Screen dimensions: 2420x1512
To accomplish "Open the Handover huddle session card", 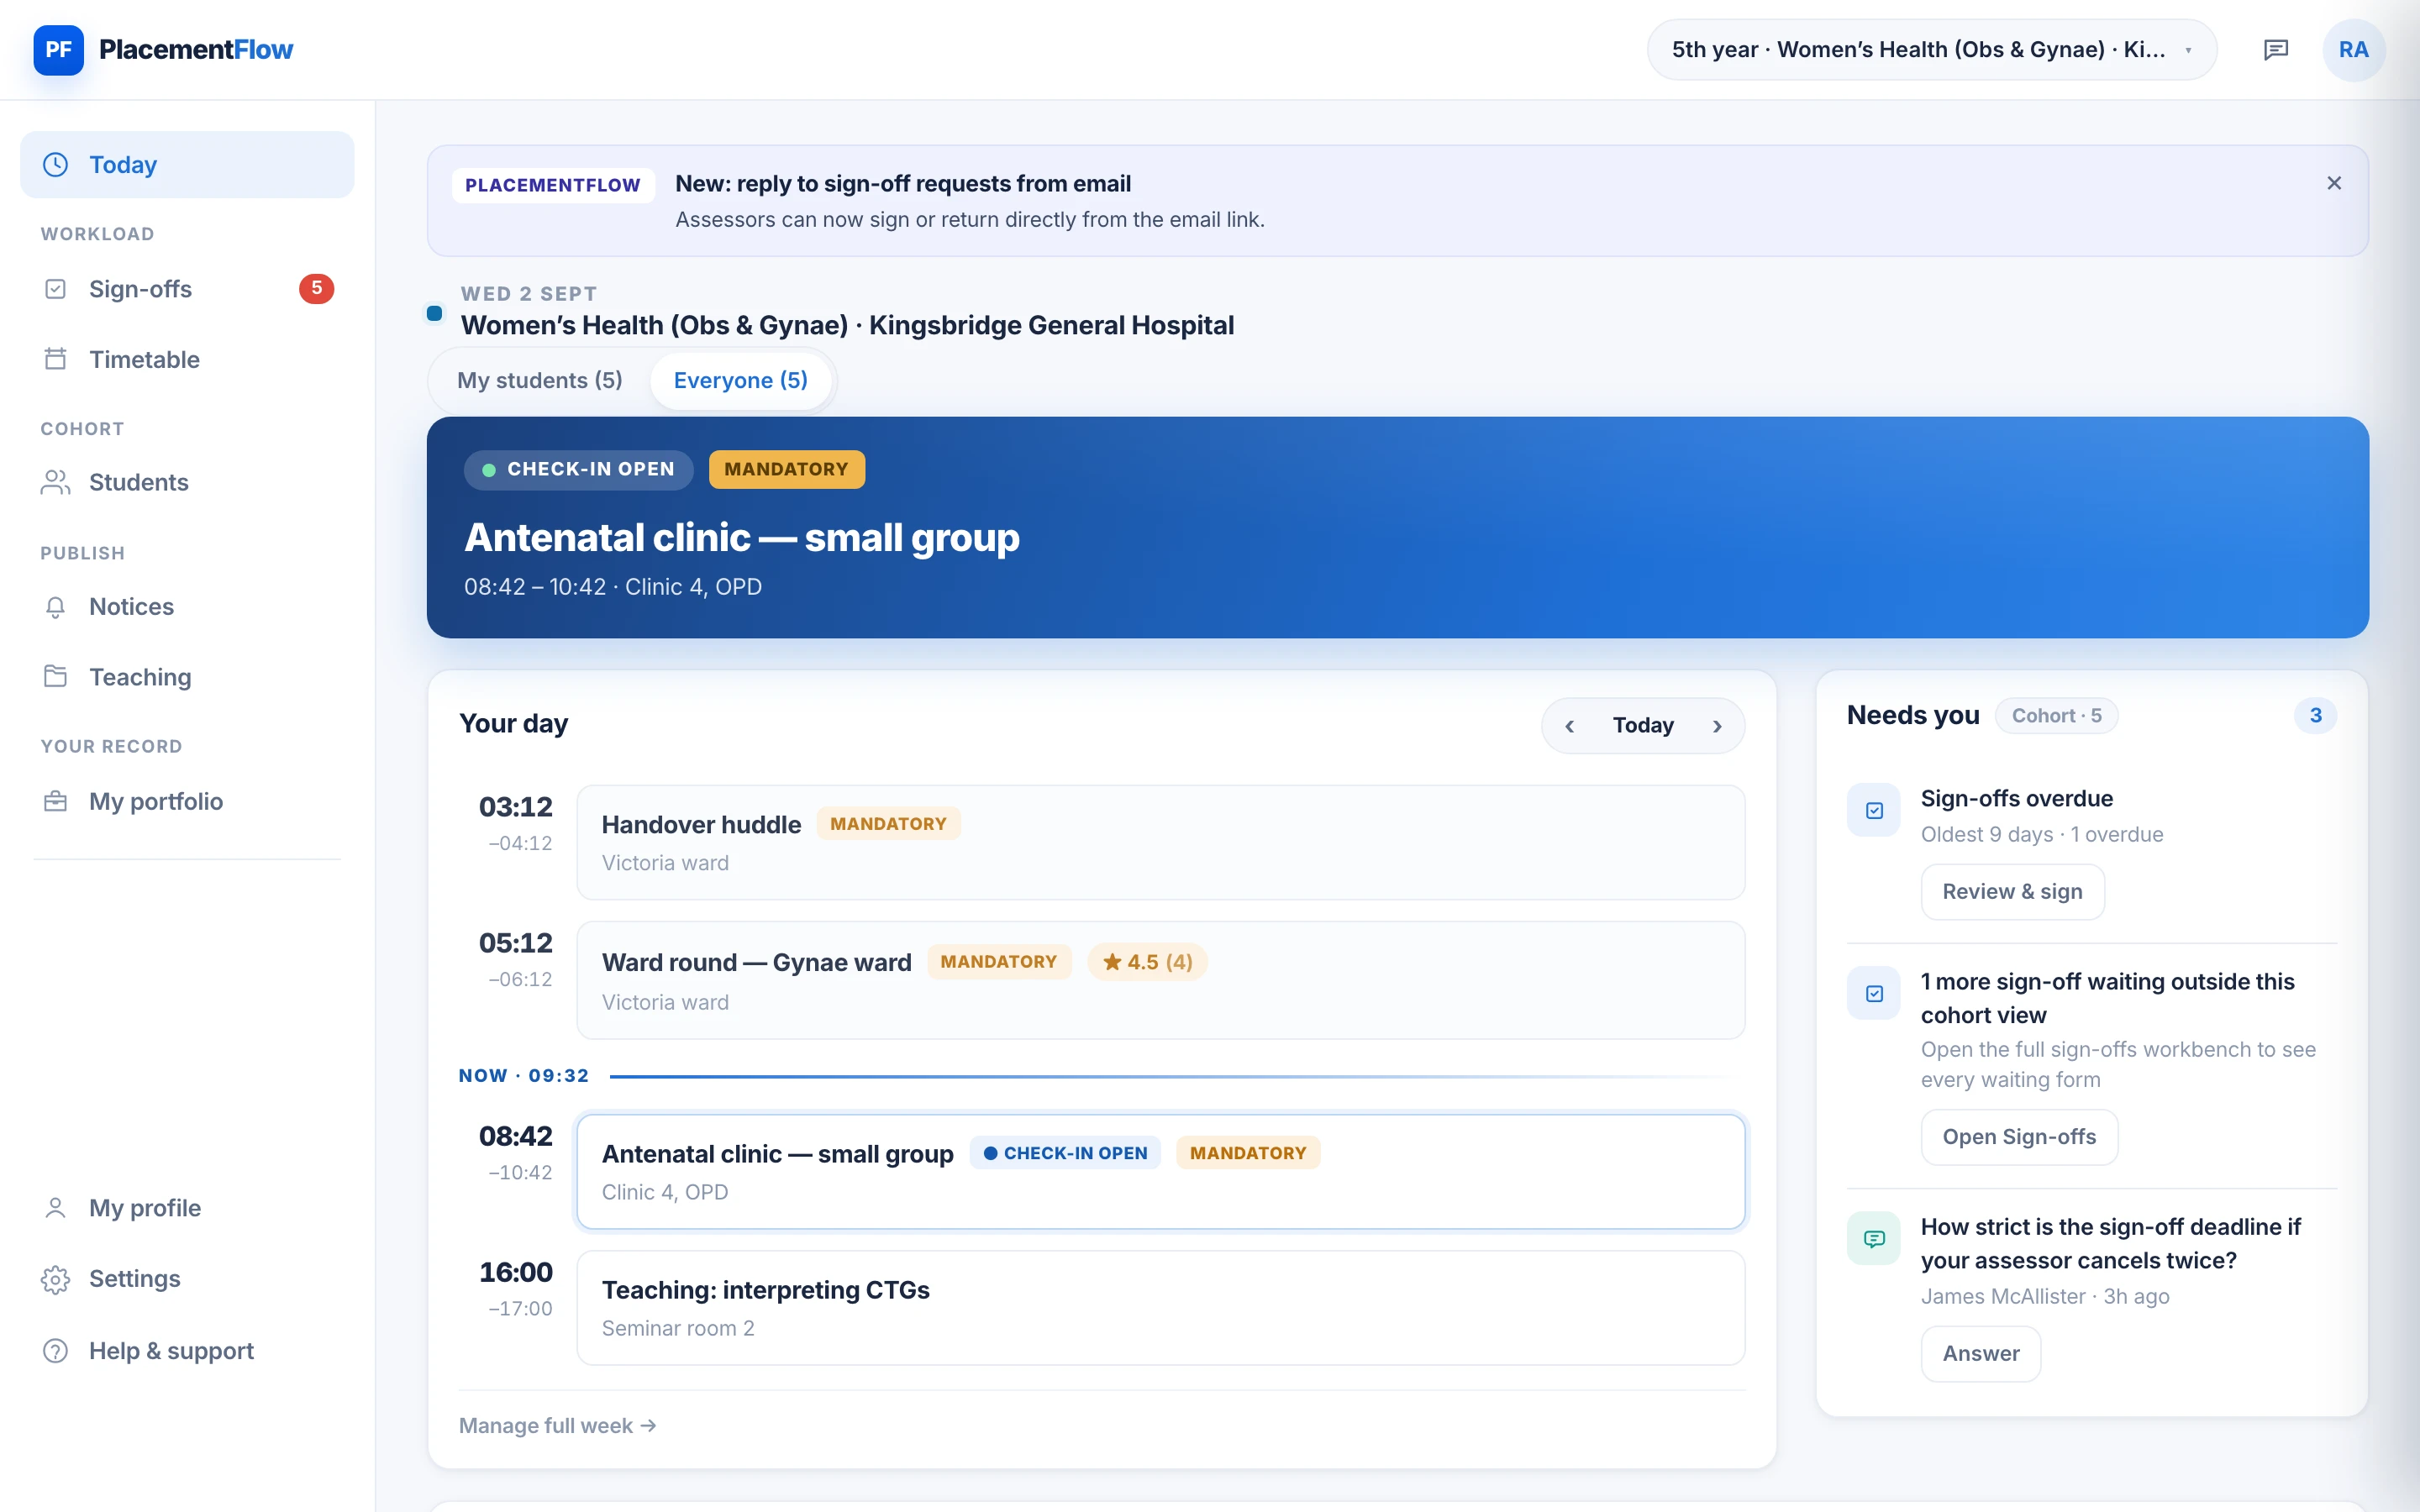I will click(1161, 842).
